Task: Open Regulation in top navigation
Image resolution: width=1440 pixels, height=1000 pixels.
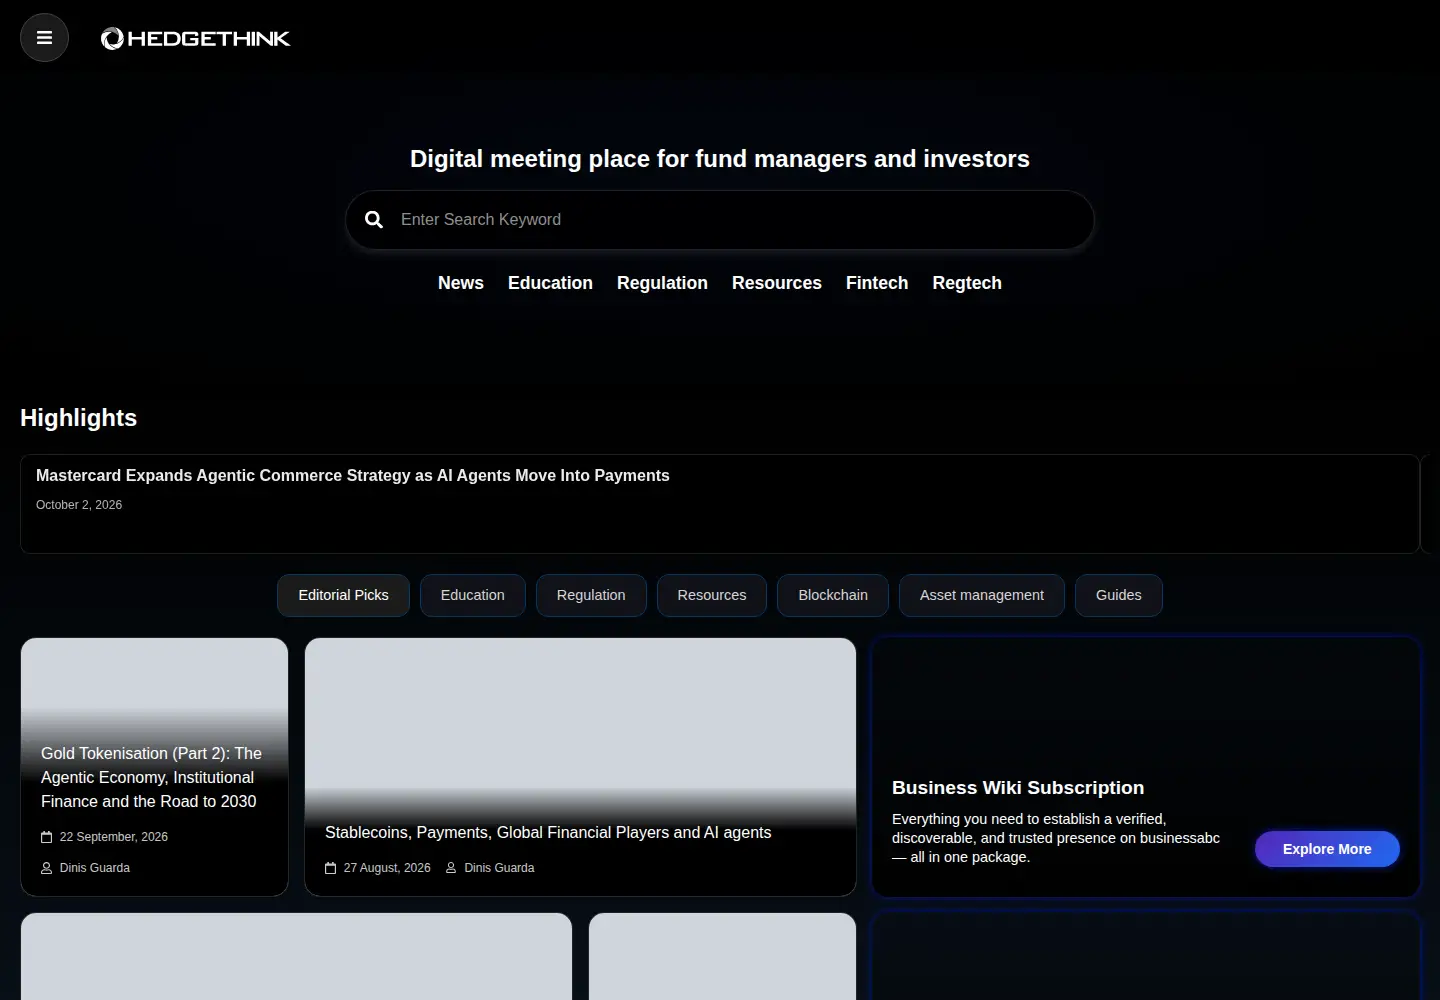Action: tap(662, 283)
